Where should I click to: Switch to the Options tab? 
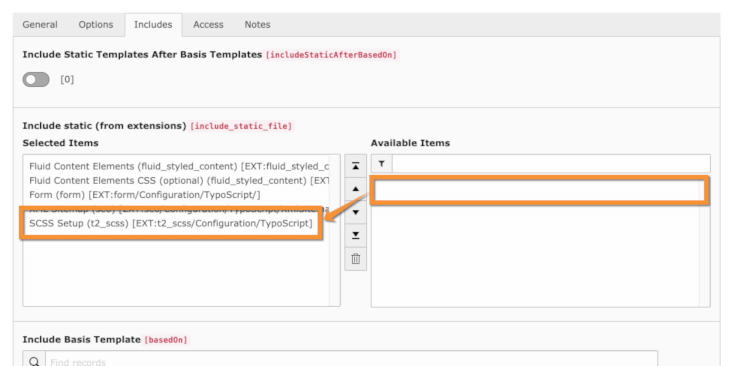click(x=96, y=25)
